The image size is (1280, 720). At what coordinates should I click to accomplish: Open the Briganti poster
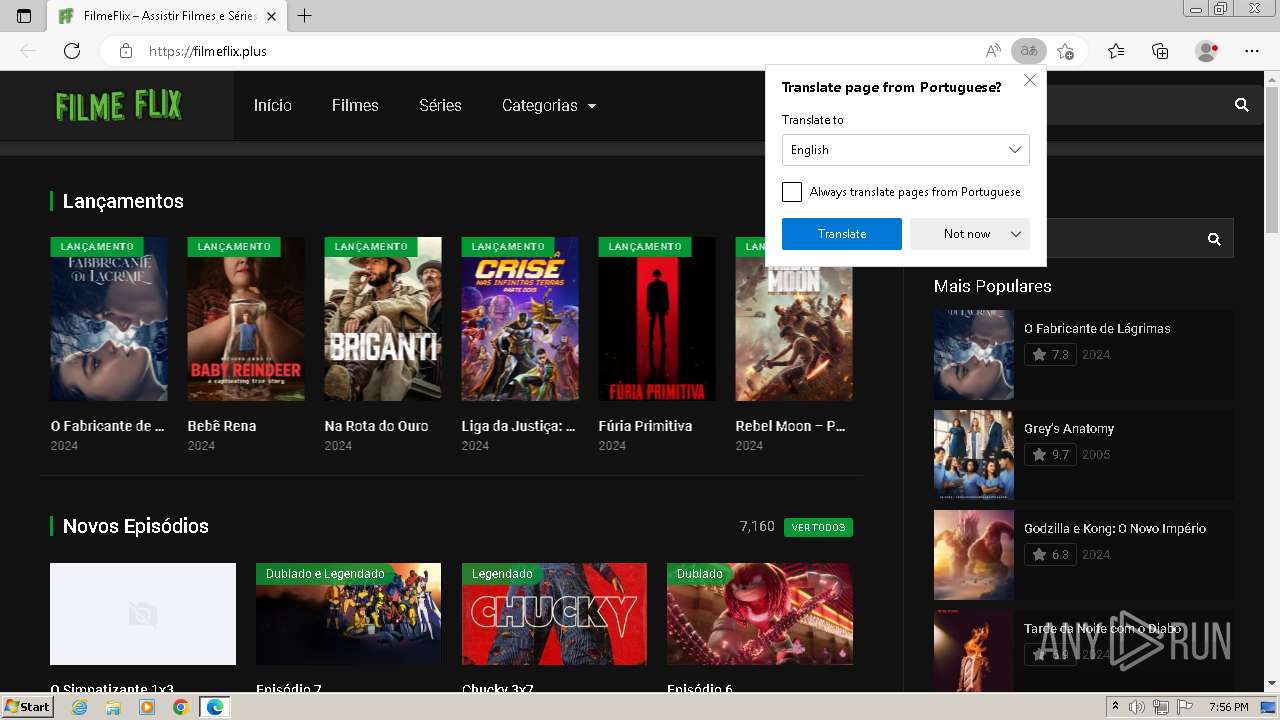[383, 319]
